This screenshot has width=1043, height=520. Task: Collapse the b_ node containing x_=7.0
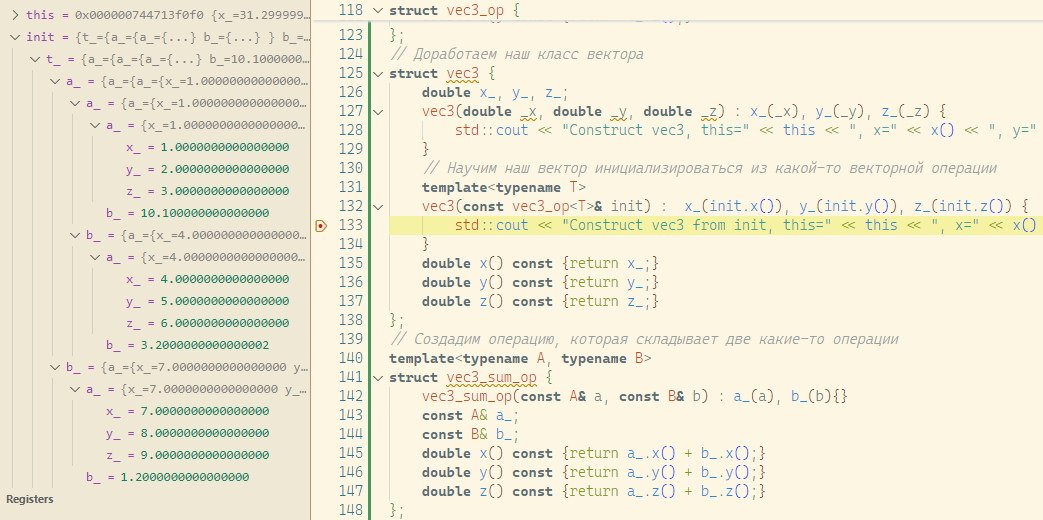55,368
